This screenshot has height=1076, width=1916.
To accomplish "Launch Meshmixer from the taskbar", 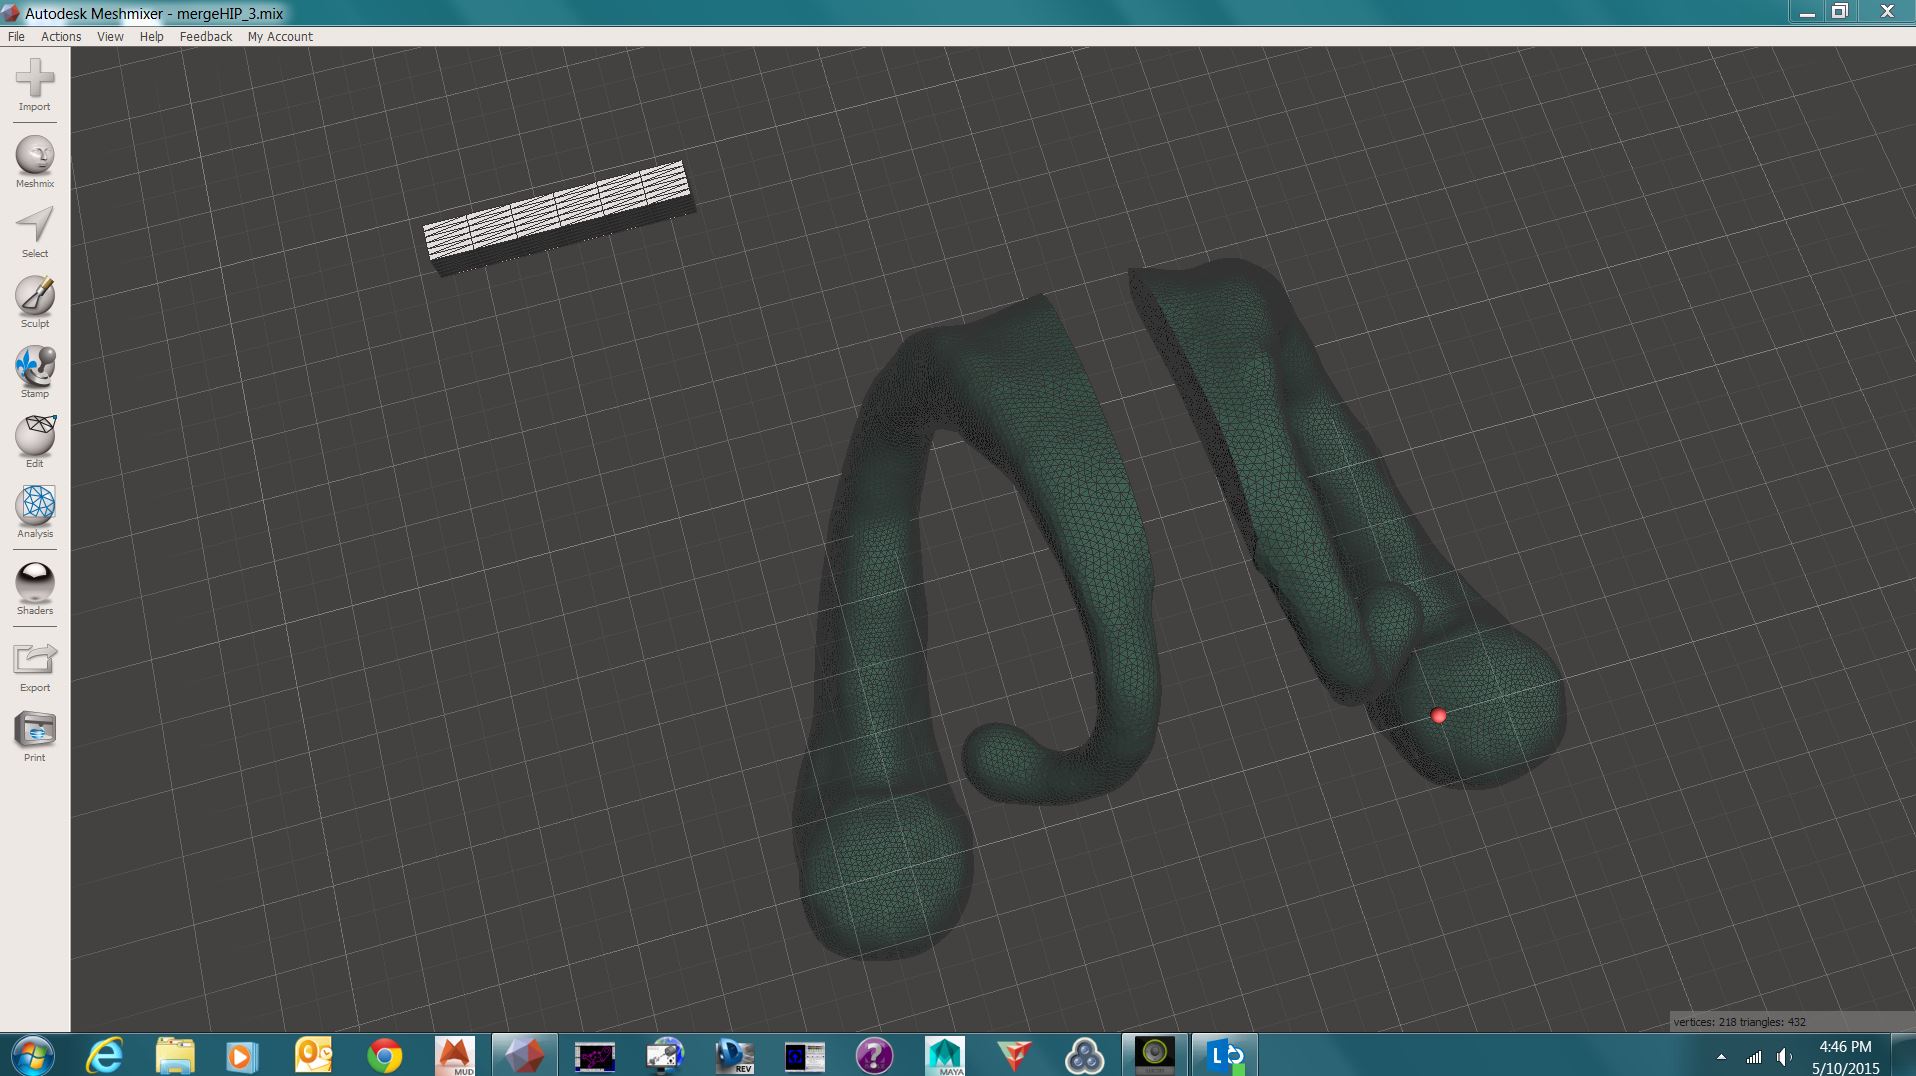I will pyautogui.click(x=524, y=1055).
